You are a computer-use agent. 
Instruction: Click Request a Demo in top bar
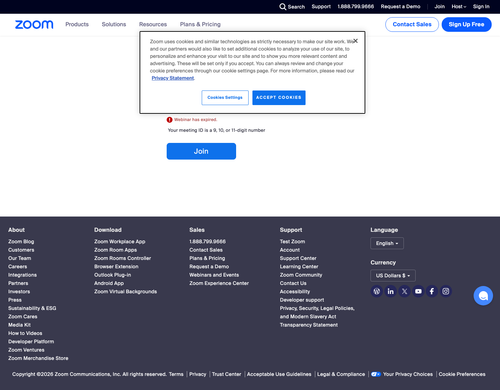click(x=400, y=7)
